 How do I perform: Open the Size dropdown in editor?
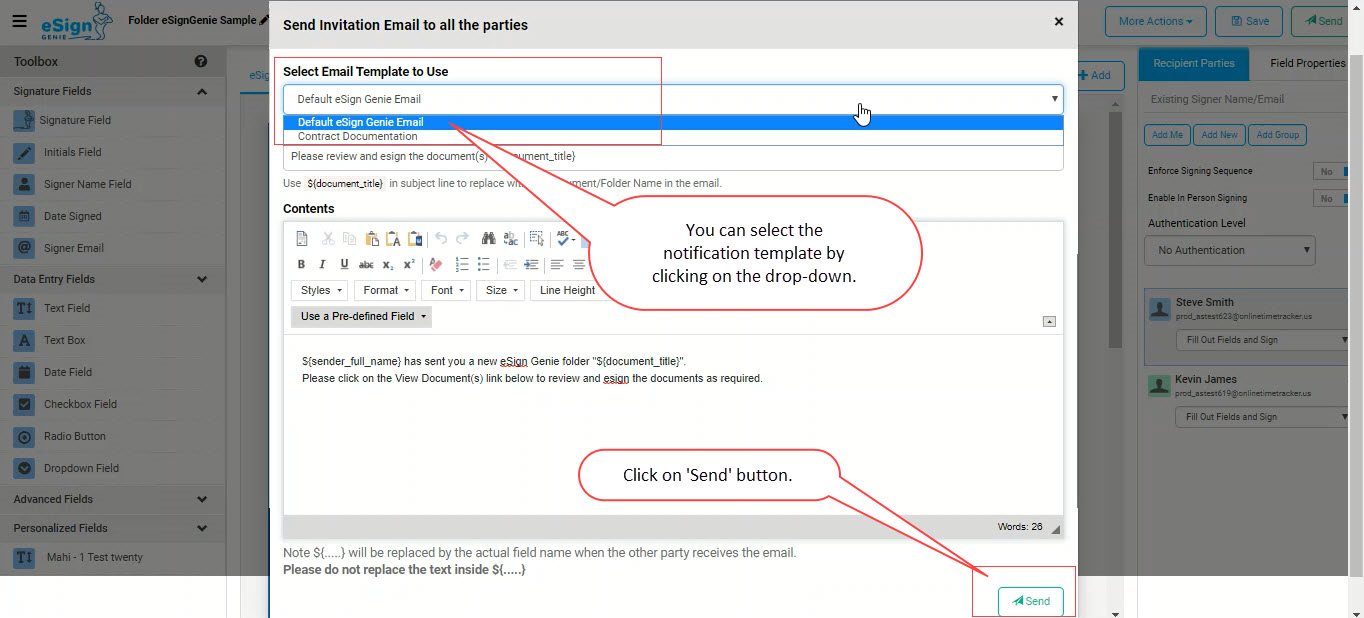pyautogui.click(x=501, y=290)
